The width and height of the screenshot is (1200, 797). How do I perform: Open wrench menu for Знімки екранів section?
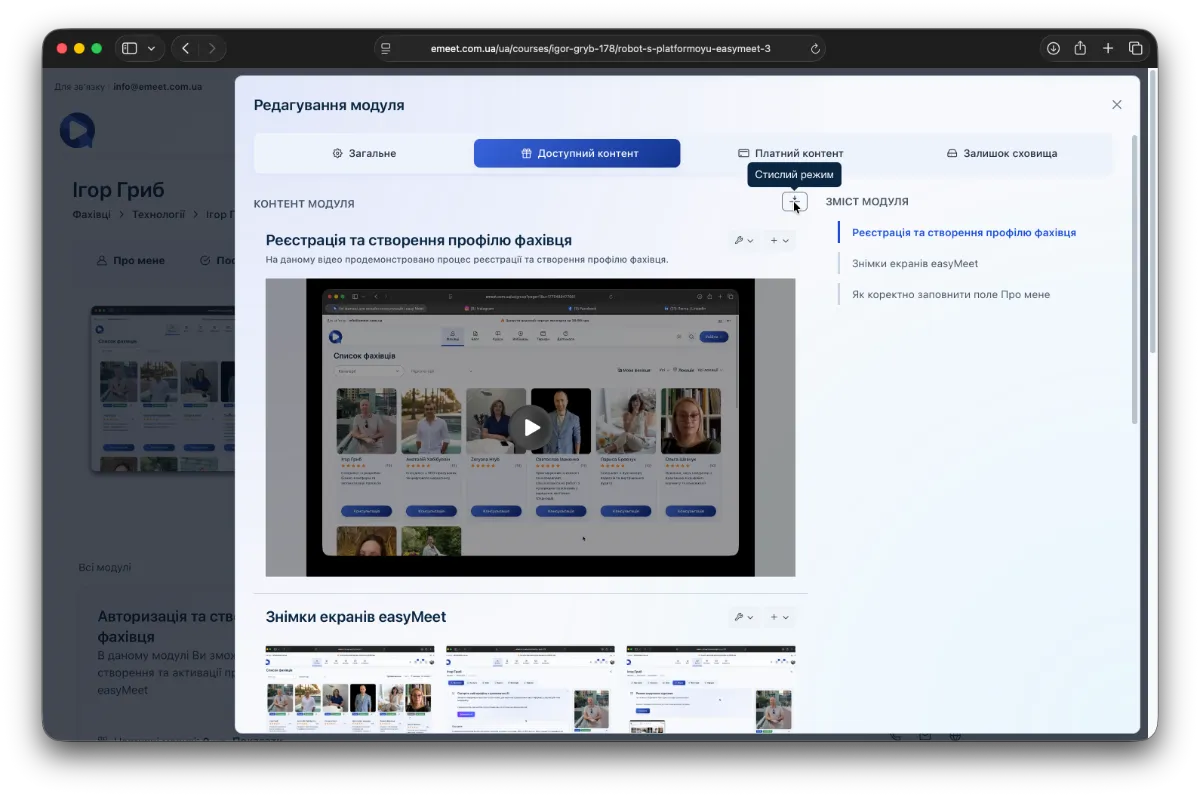(x=744, y=617)
